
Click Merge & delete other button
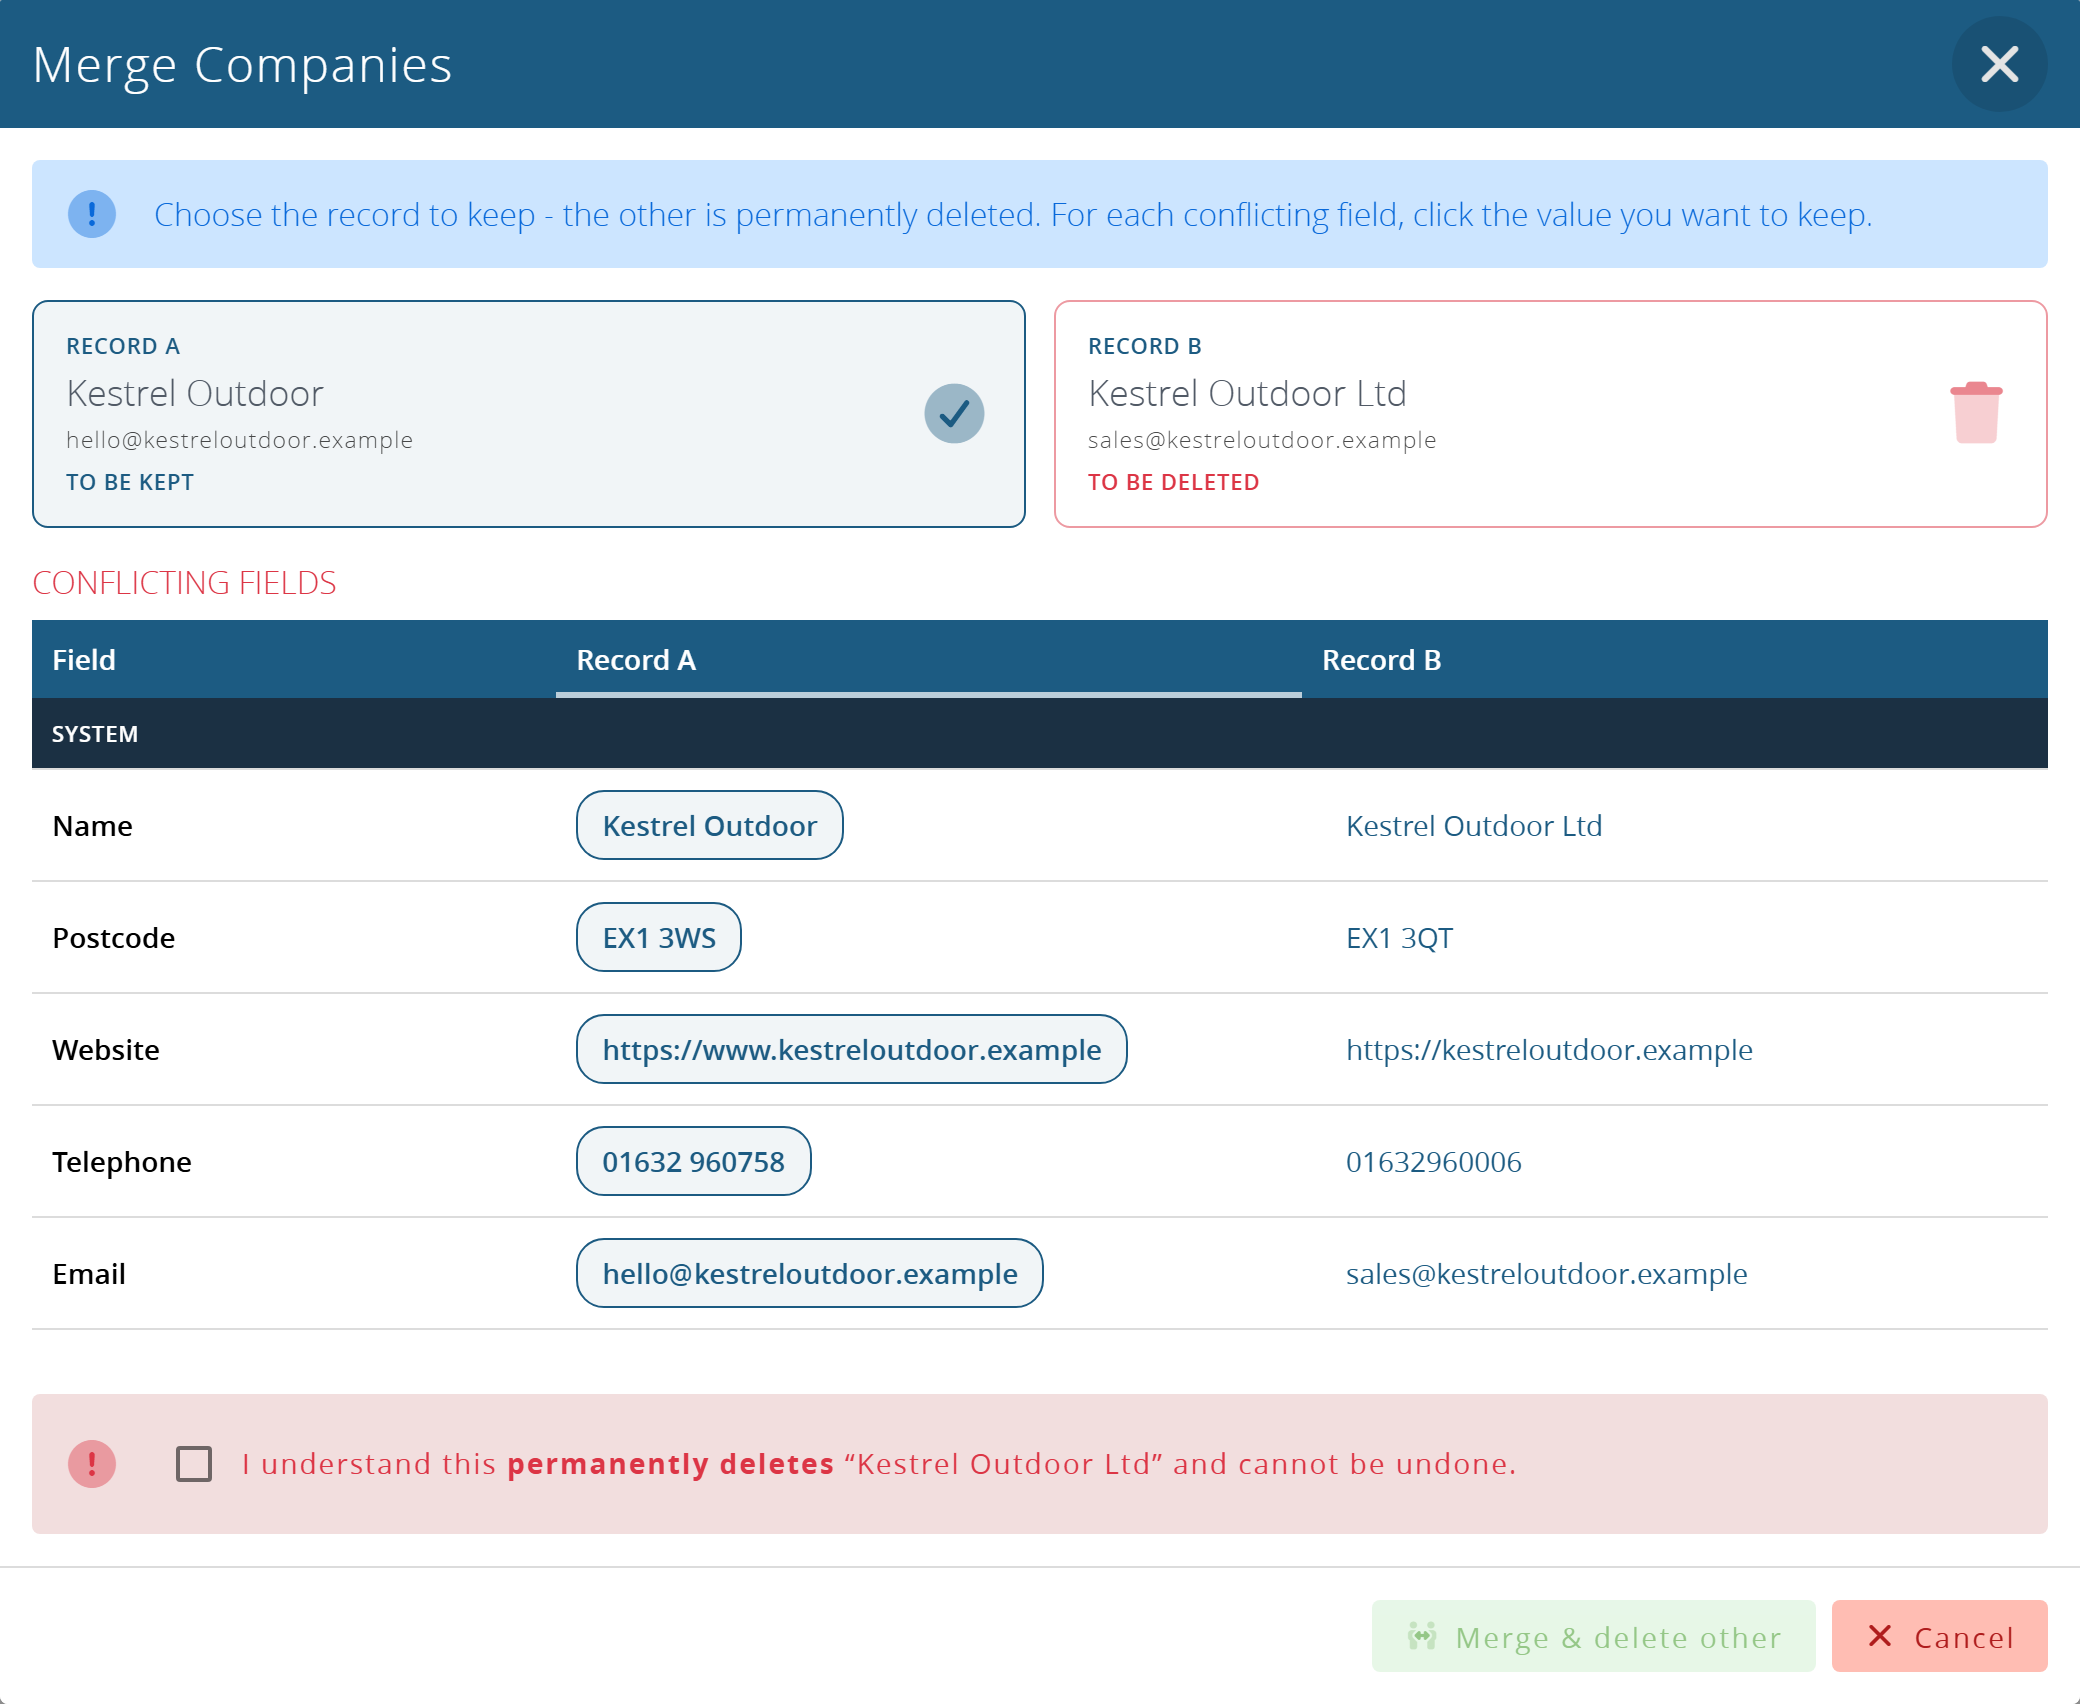tap(1594, 1637)
